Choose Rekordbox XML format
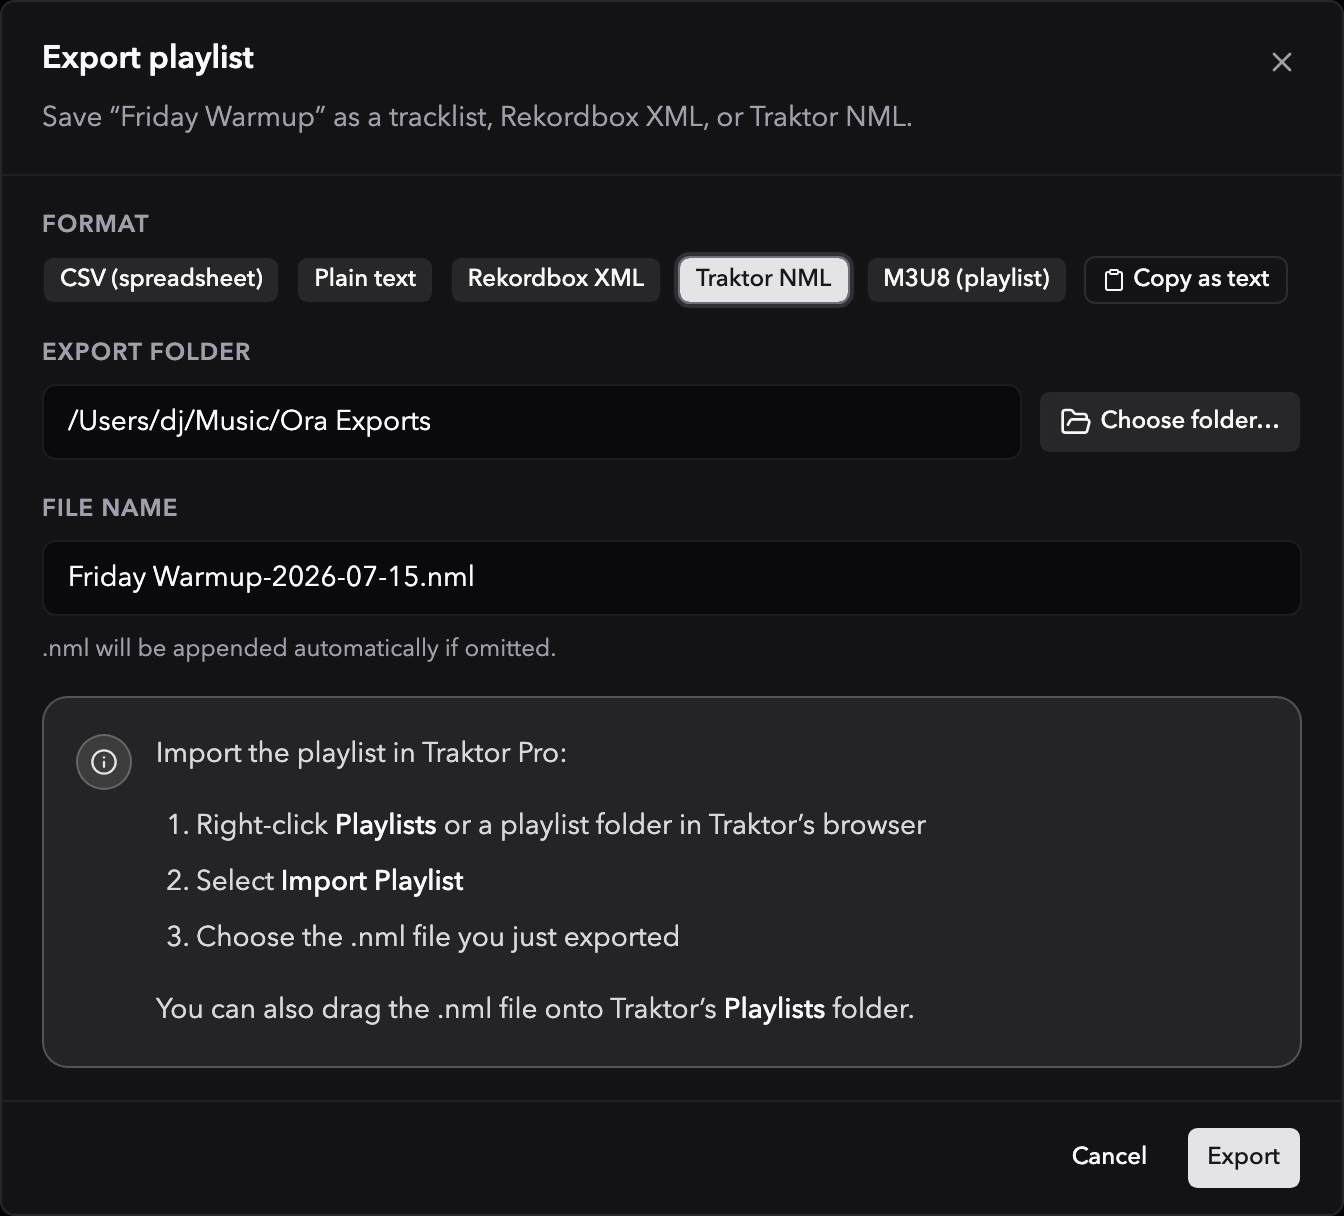The height and width of the screenshot is (1216, 1344). click(x=556, y=279)
